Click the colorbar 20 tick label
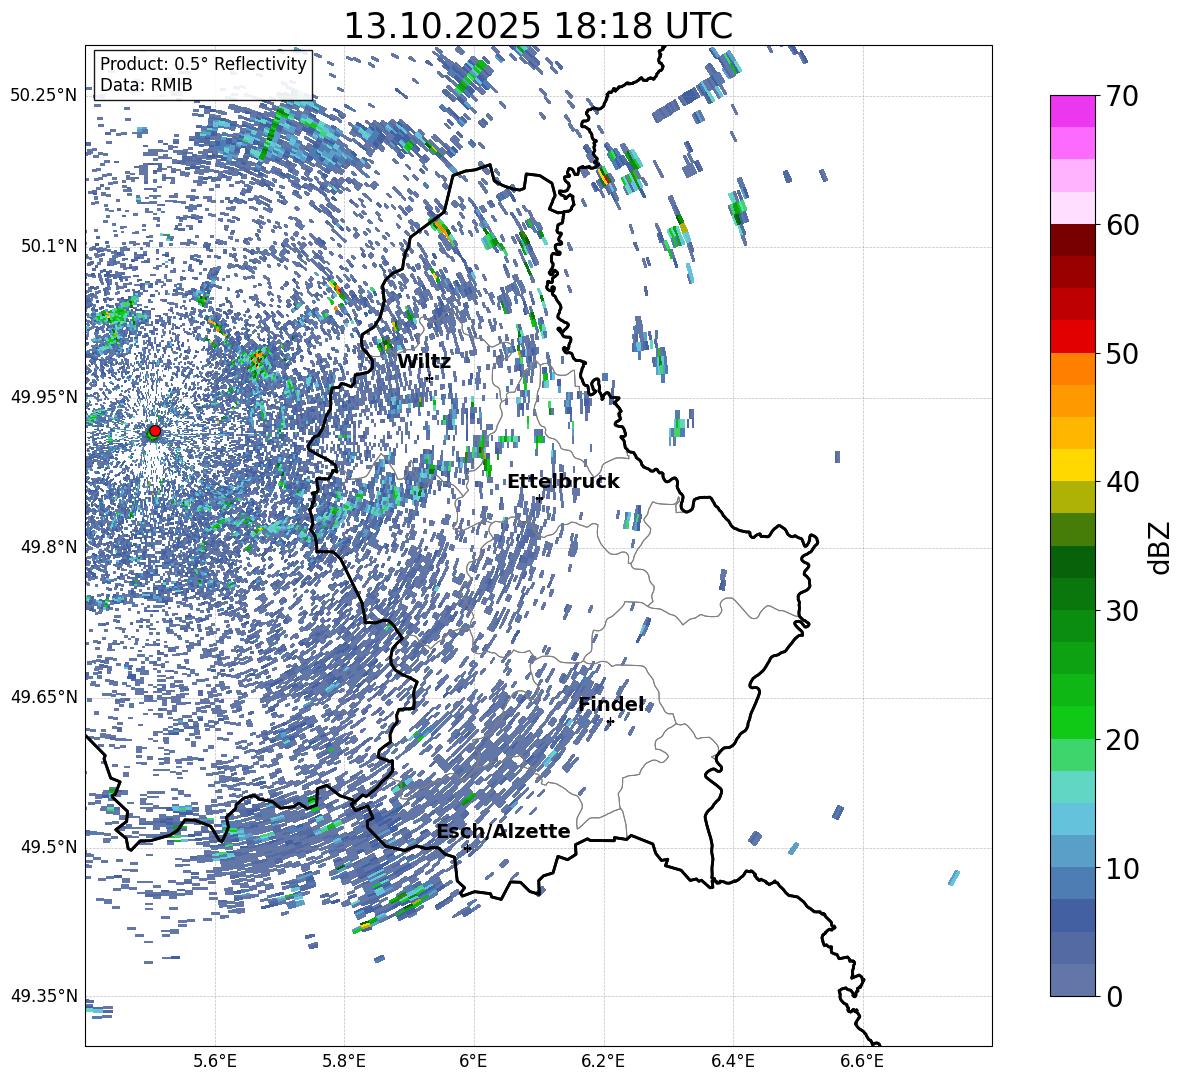This screenshot has width=1184, height=1081. (x=1122, y=740)
